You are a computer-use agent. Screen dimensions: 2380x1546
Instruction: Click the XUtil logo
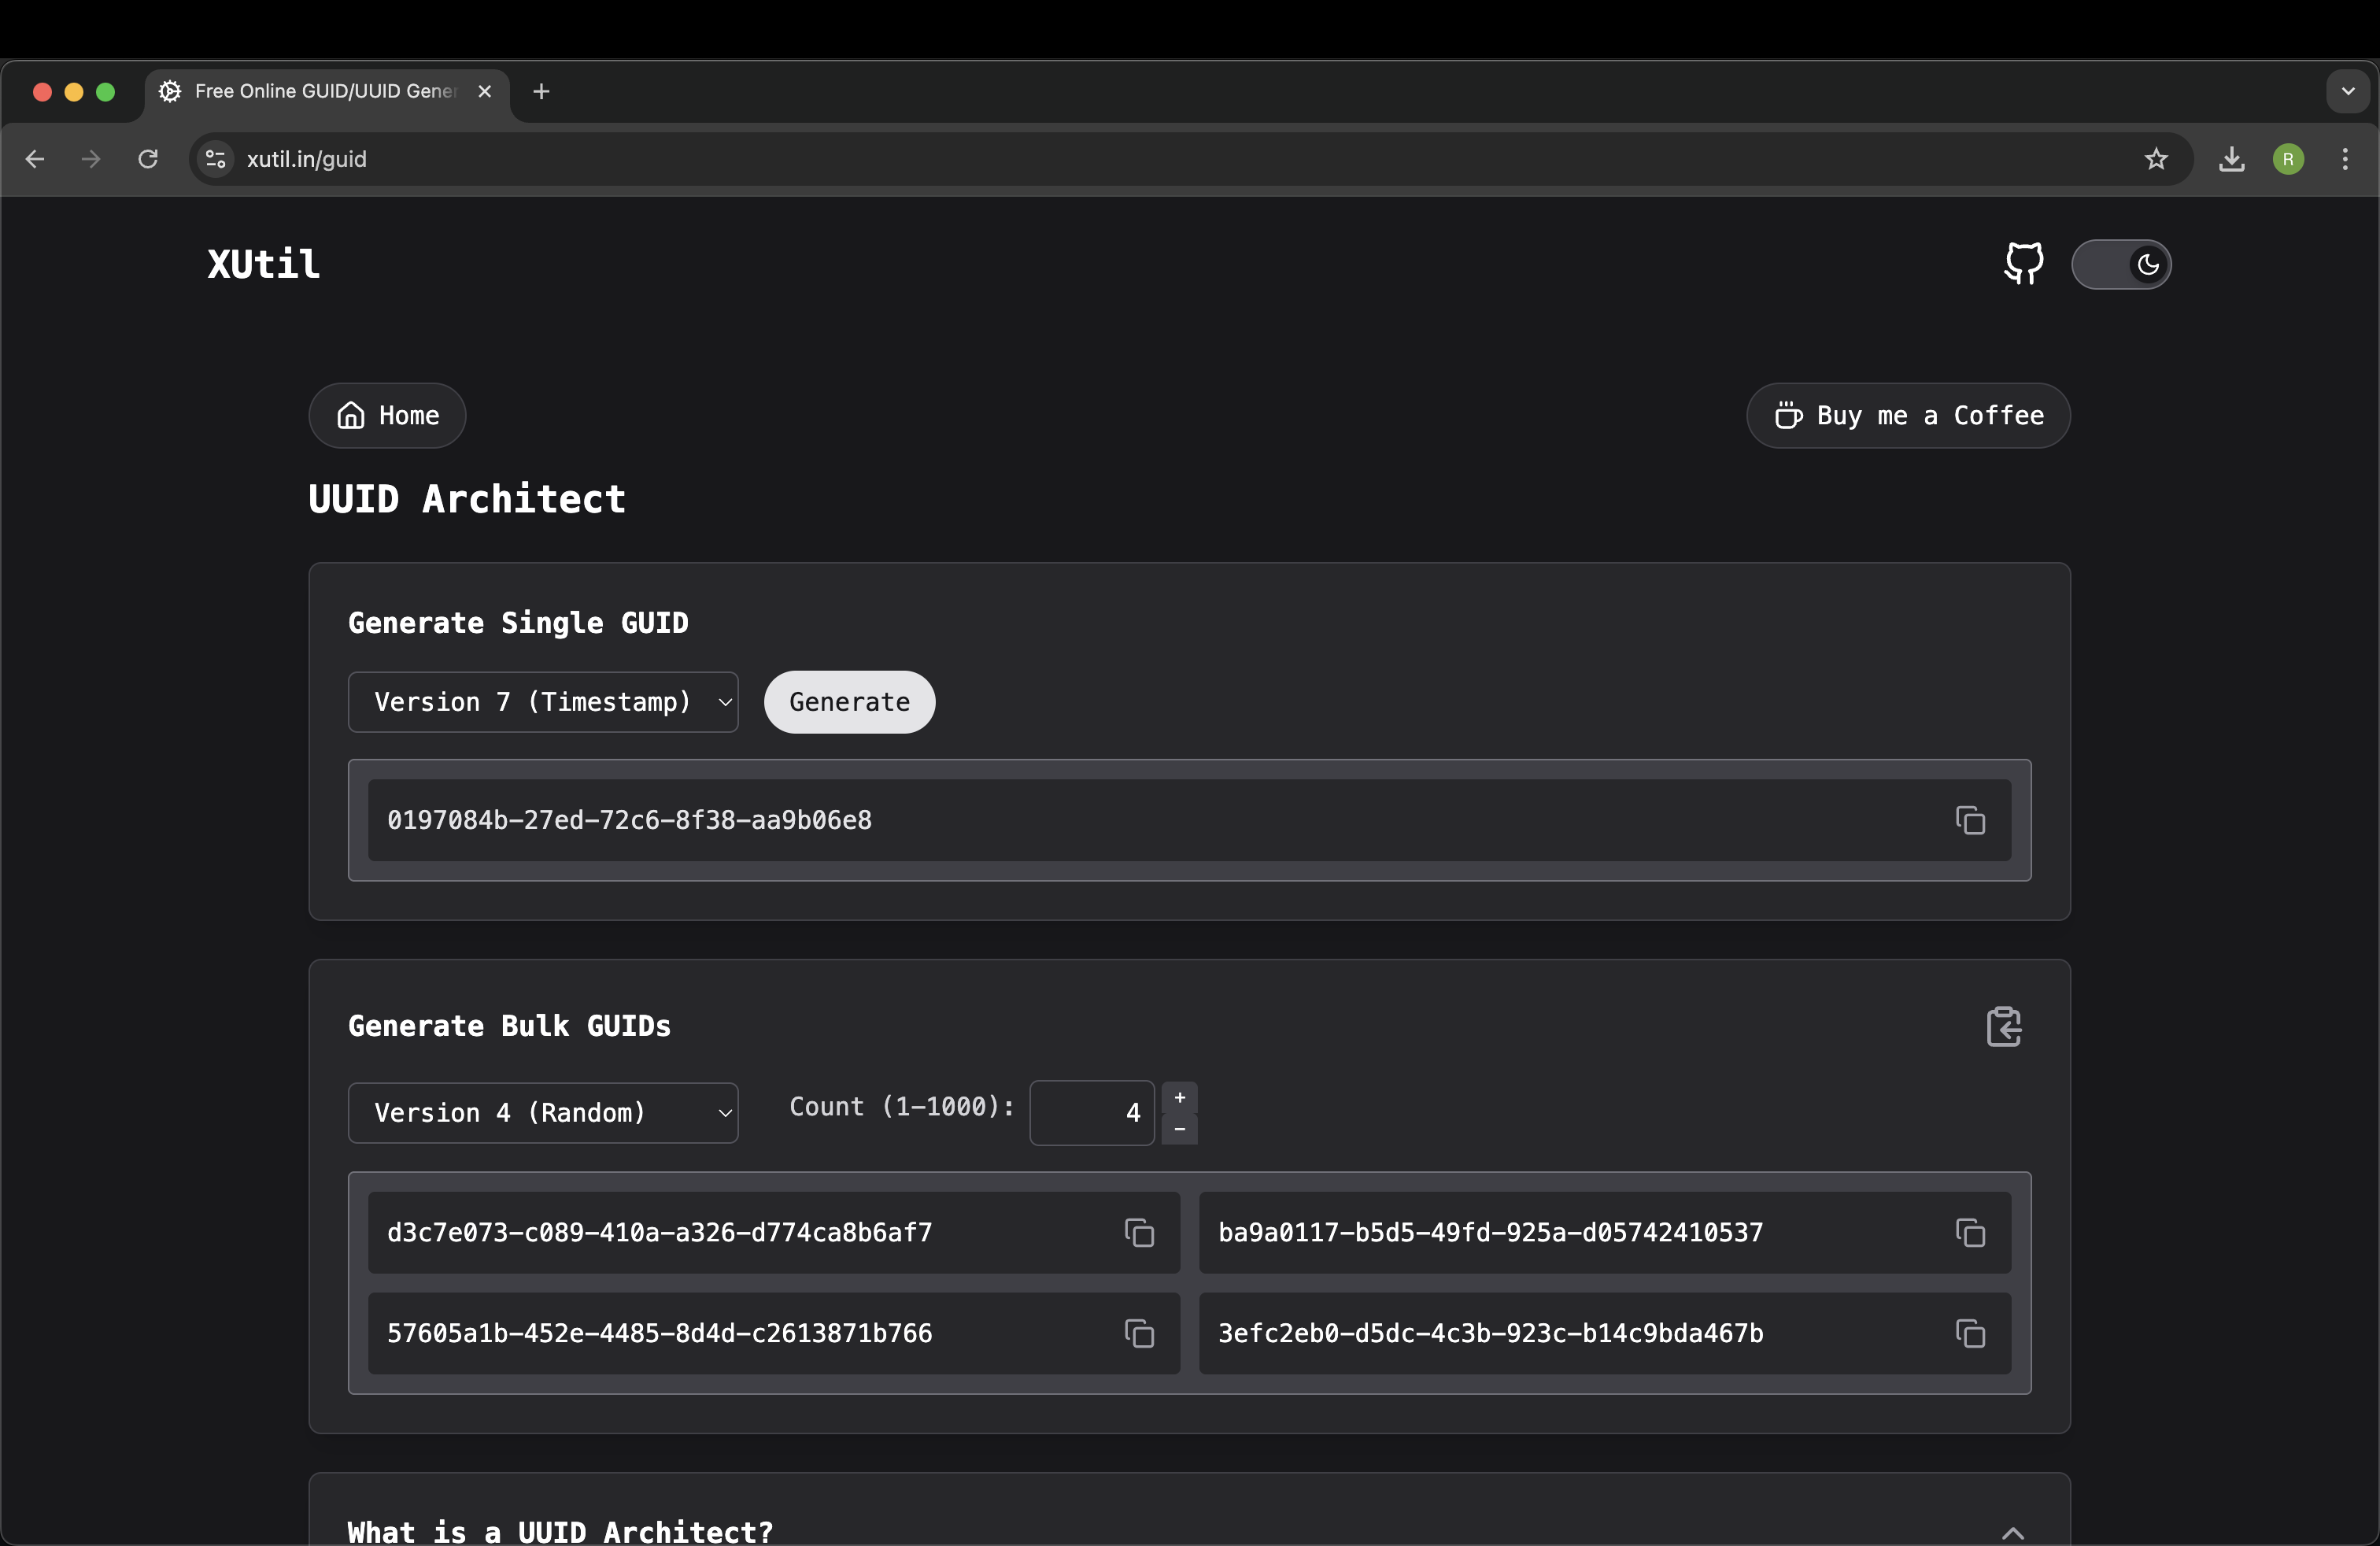263,264
